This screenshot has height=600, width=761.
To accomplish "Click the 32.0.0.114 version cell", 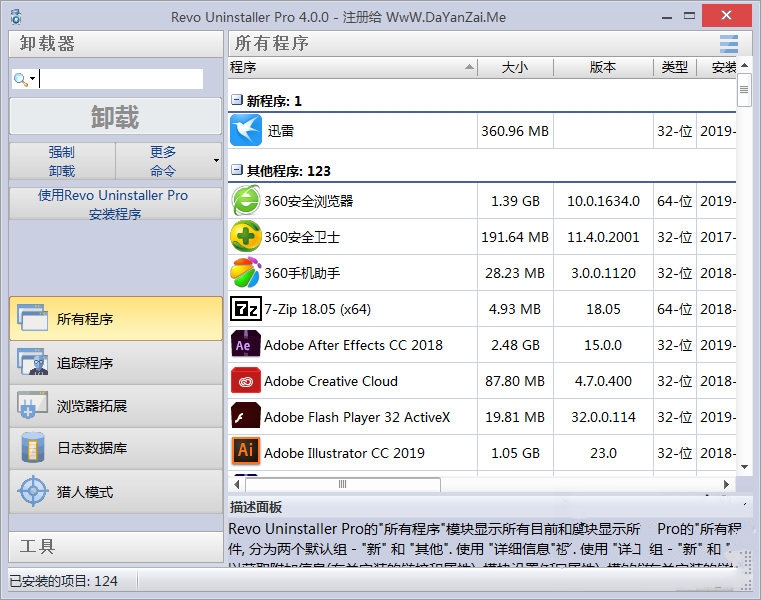I will coord(603,417).
